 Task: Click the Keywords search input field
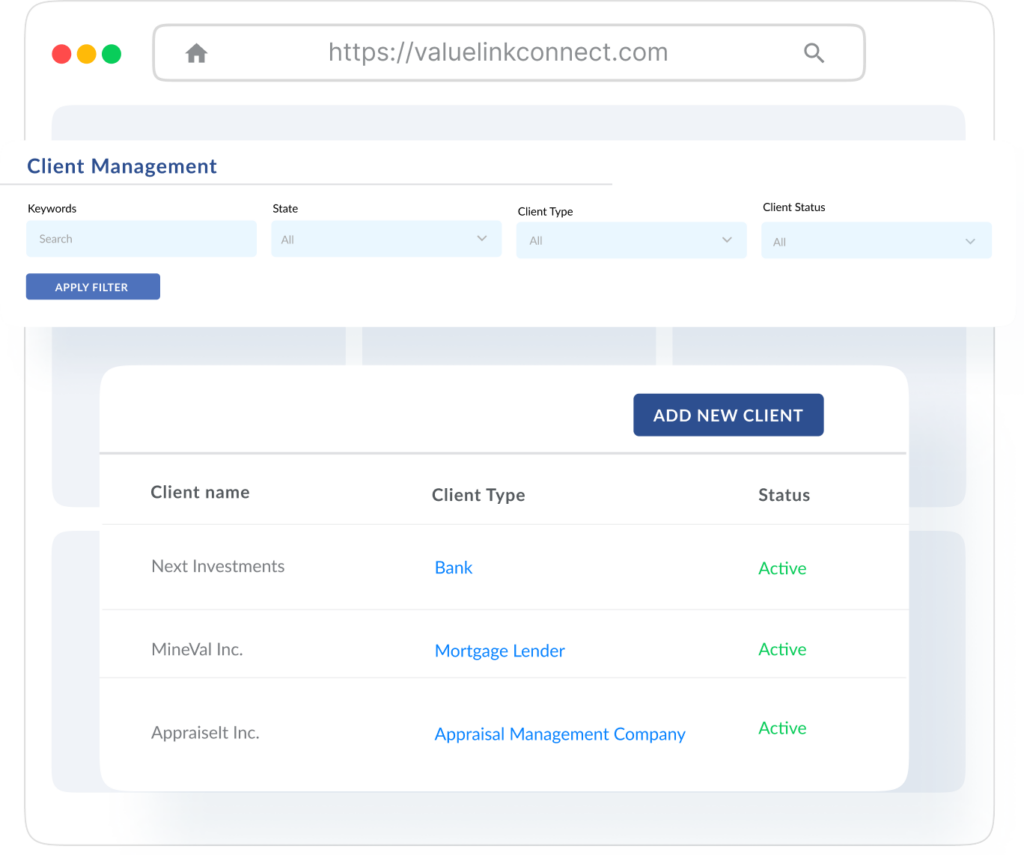[140, 238]
